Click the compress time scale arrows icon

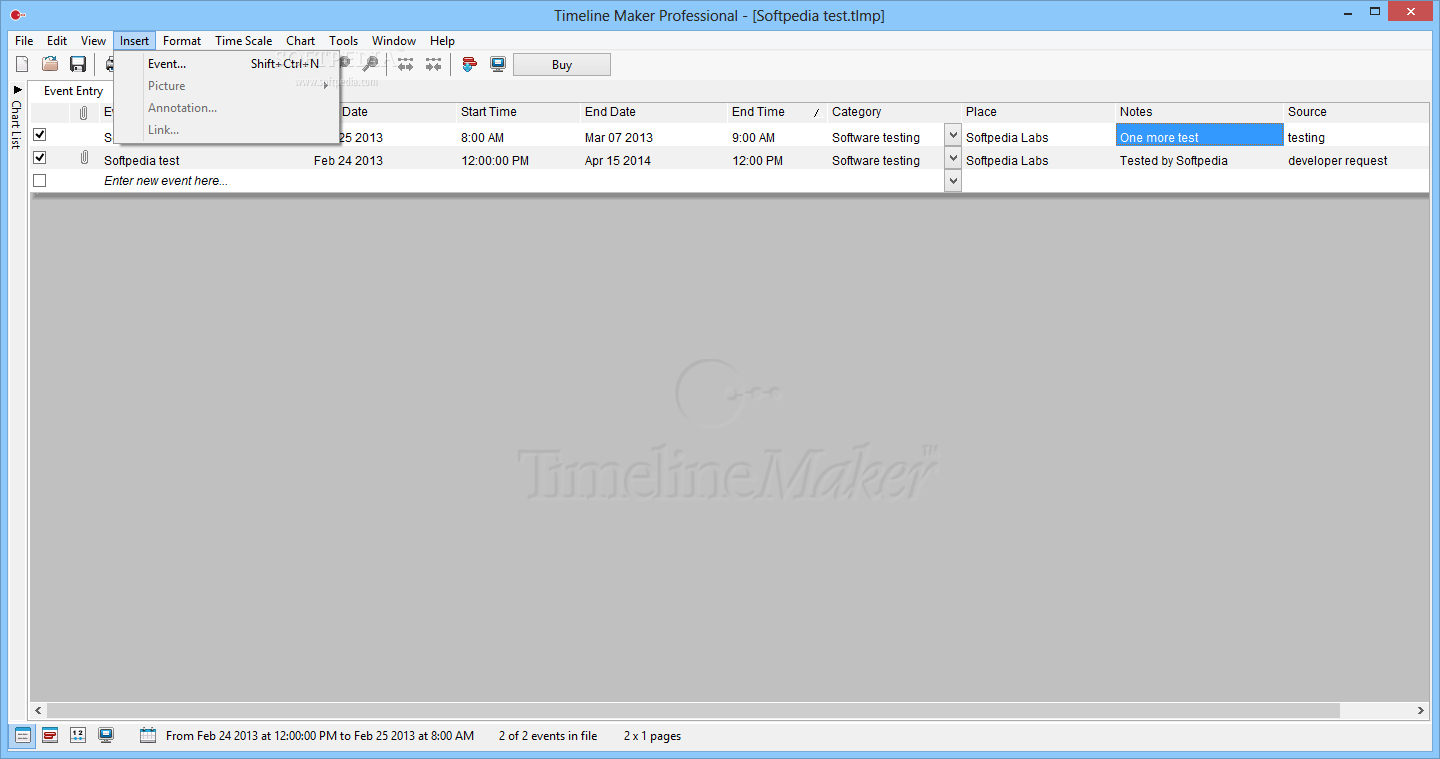pyautogui.click(x=433, y=64)
